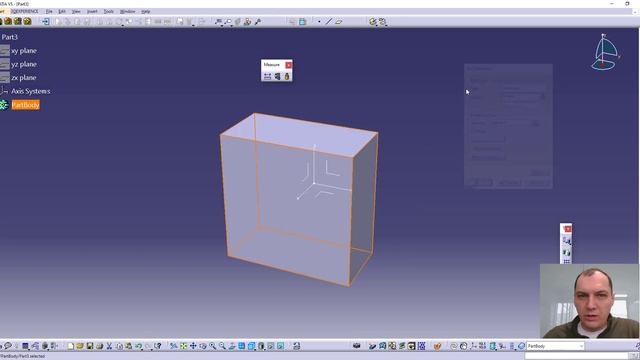640x360 pixels.
Task: Click the axis system icon in bottom toolbar
Action: click(473, 346)
